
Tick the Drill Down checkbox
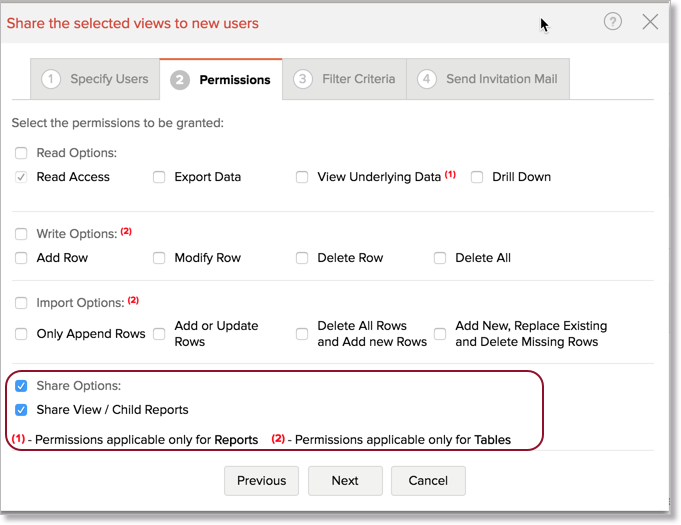tap(477, 177)
